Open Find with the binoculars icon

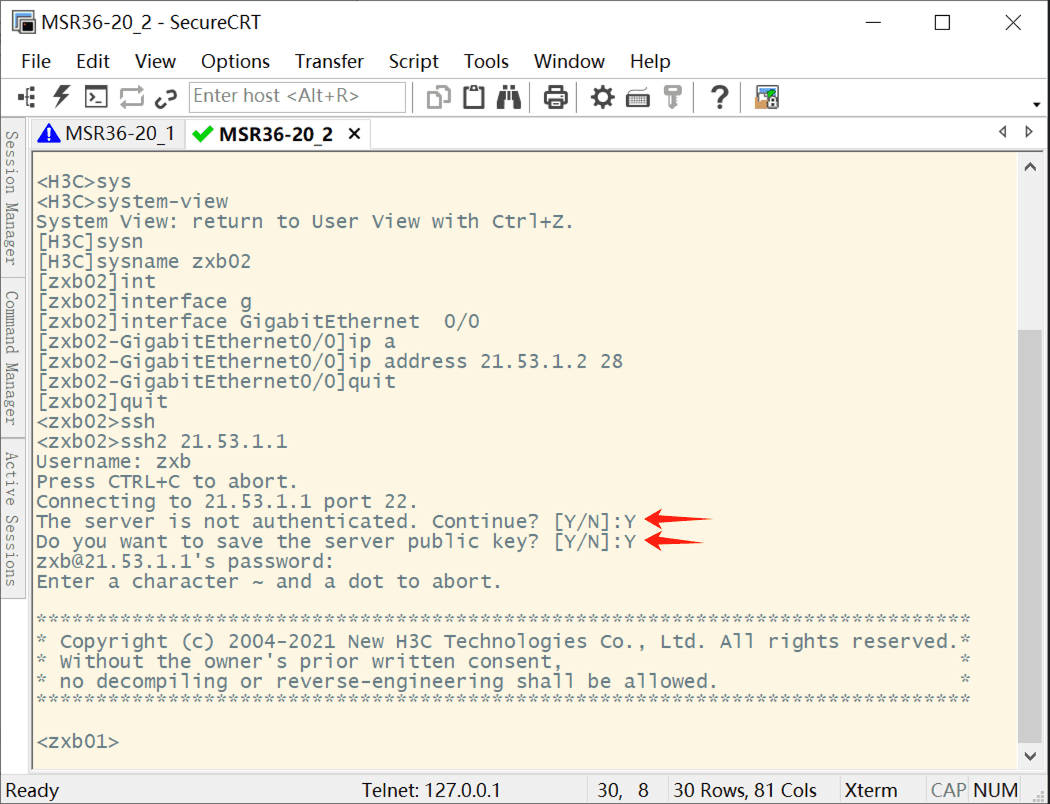pos(509,96)
